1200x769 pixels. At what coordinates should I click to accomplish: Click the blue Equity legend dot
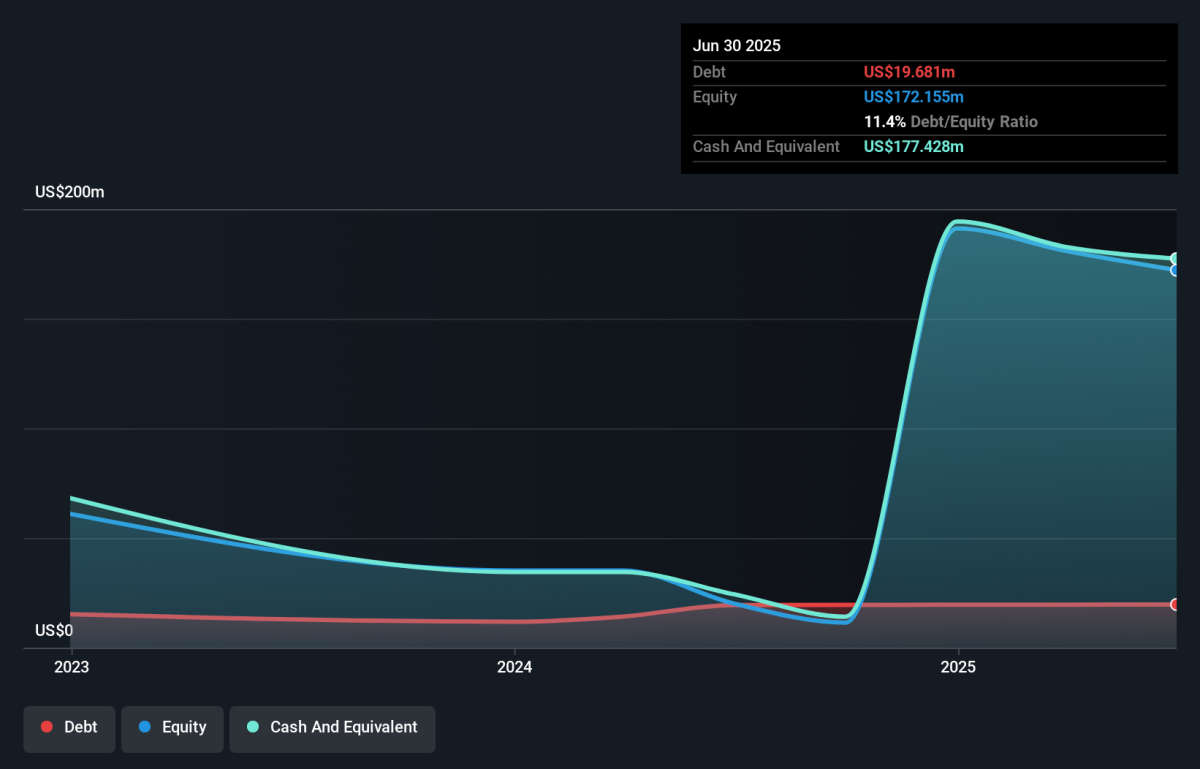click(145, 727)
